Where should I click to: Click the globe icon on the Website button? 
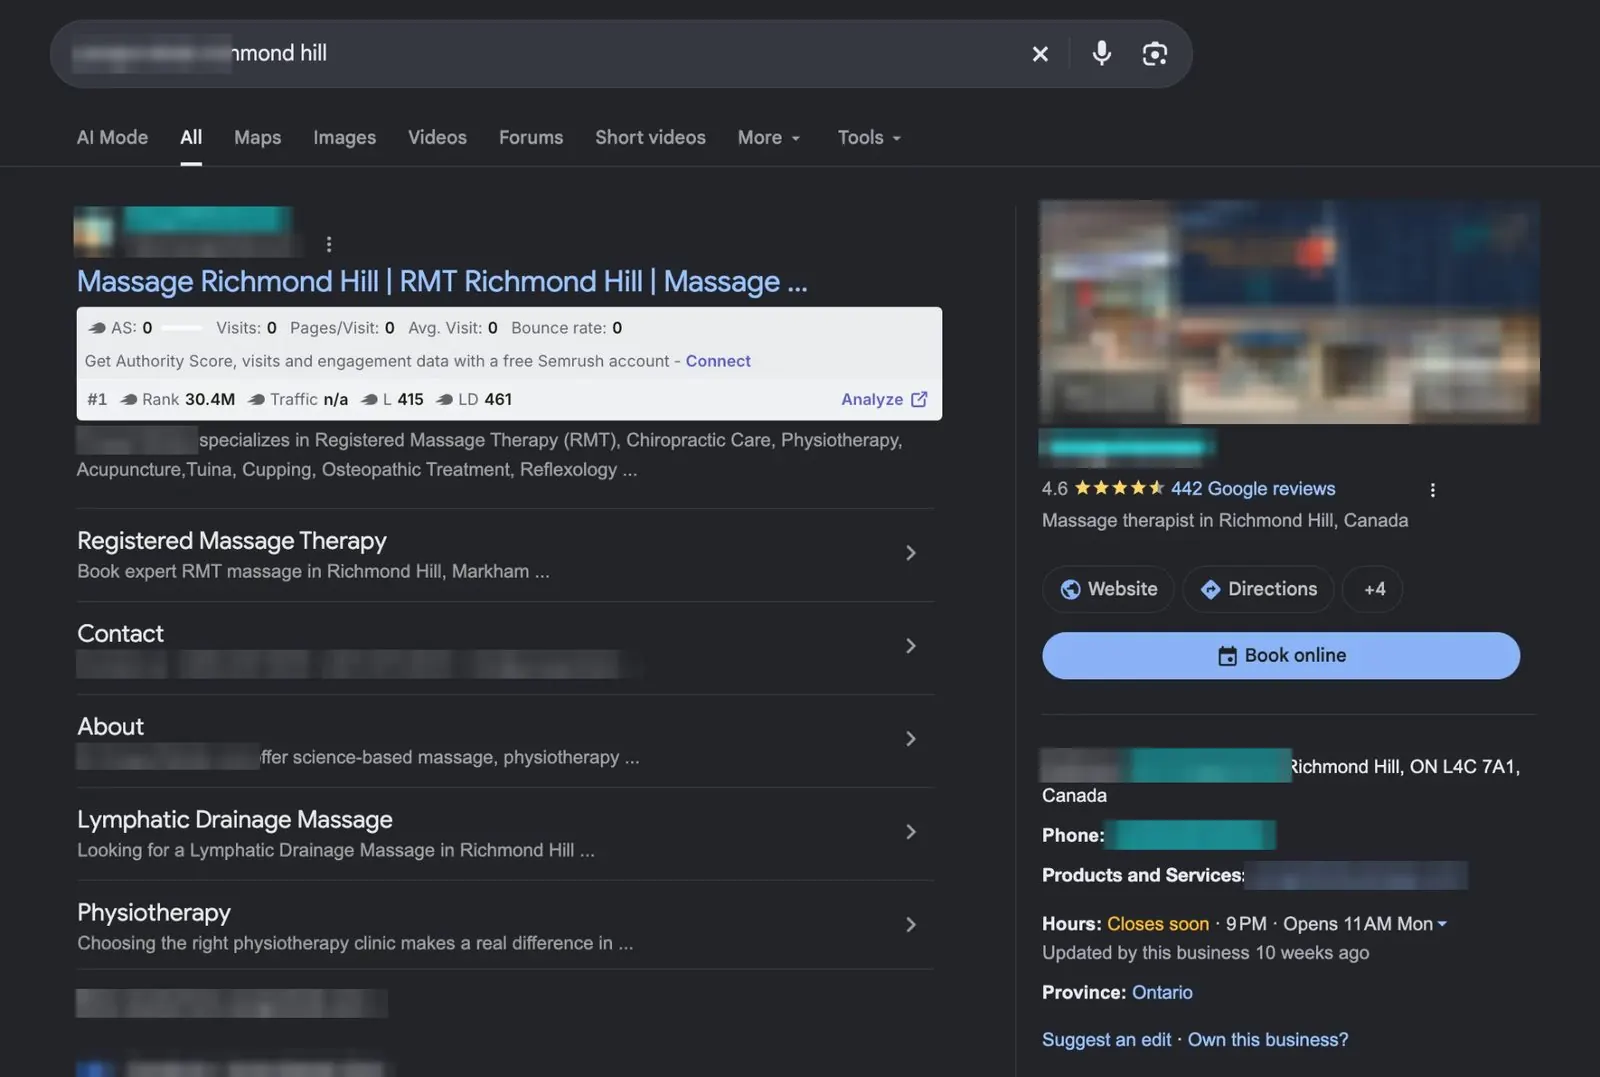pyautogui.click(x=1070, y=590)
